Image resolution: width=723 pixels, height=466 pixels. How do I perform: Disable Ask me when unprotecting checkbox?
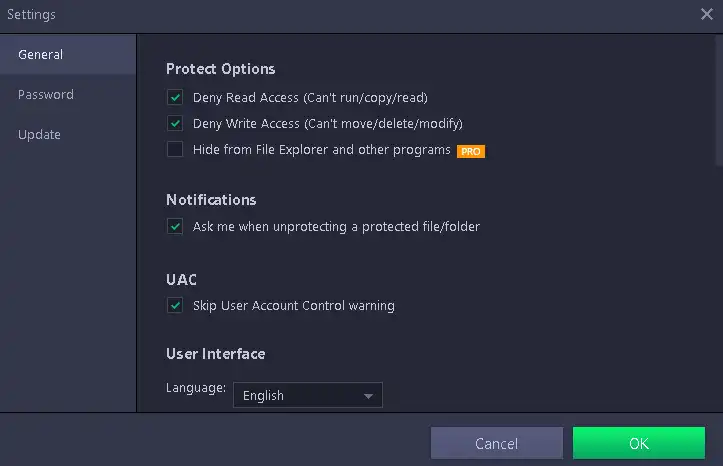[175, 227]
